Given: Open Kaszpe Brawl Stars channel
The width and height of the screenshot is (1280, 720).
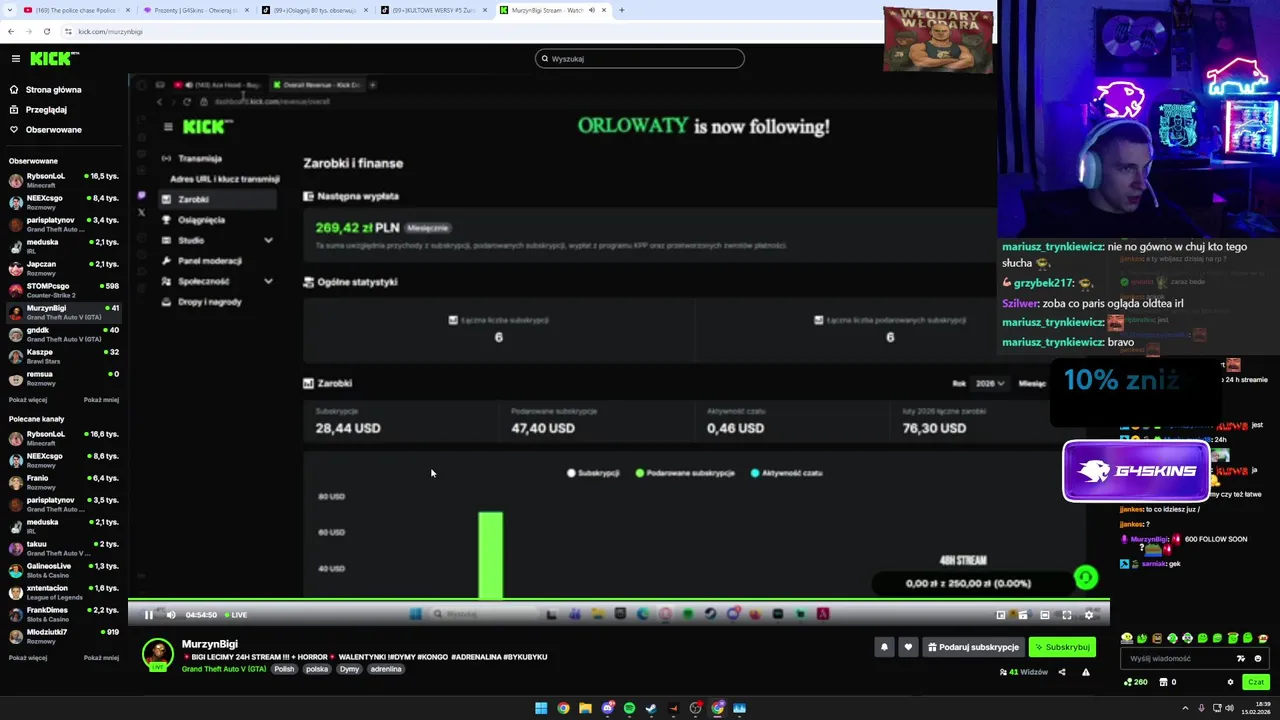Looking at the screenshot, I should click(64, 356).
